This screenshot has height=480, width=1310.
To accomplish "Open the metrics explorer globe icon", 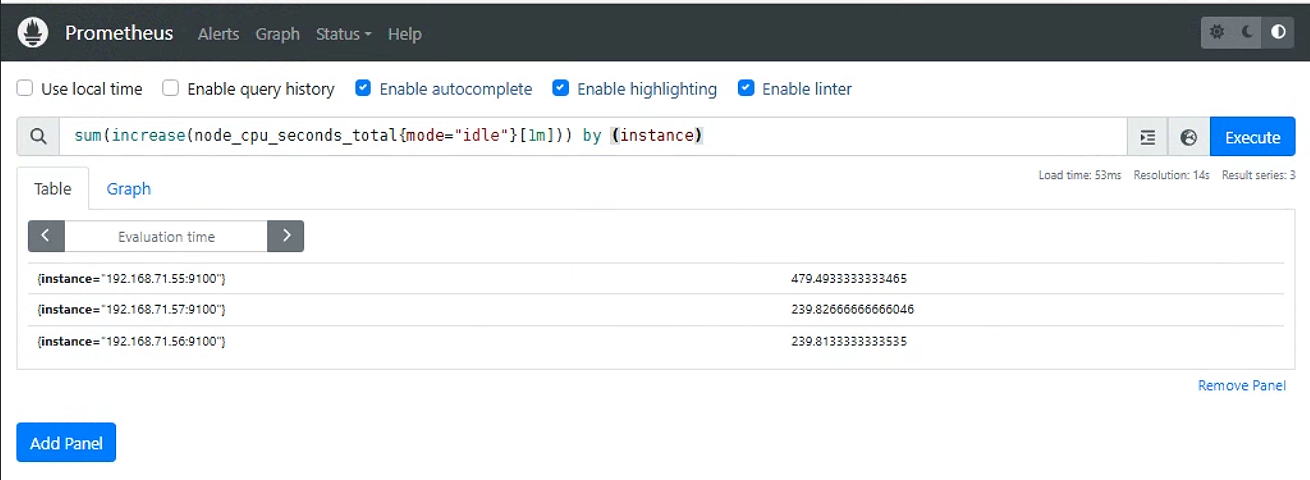I will point(1189,137).
